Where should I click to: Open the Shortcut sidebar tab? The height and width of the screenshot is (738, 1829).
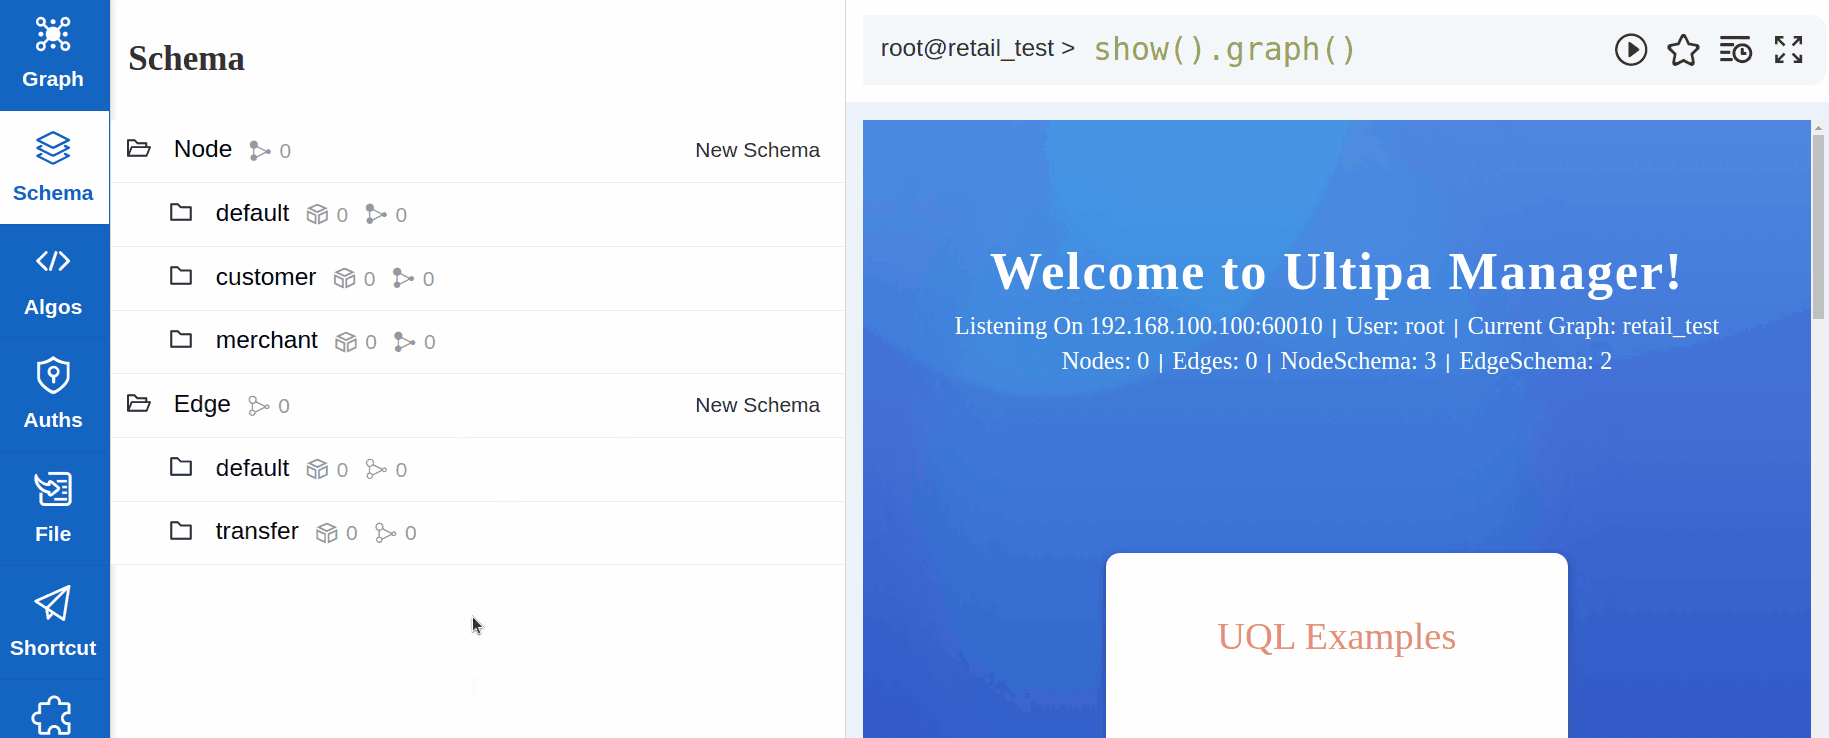click(x=54, y=622)
